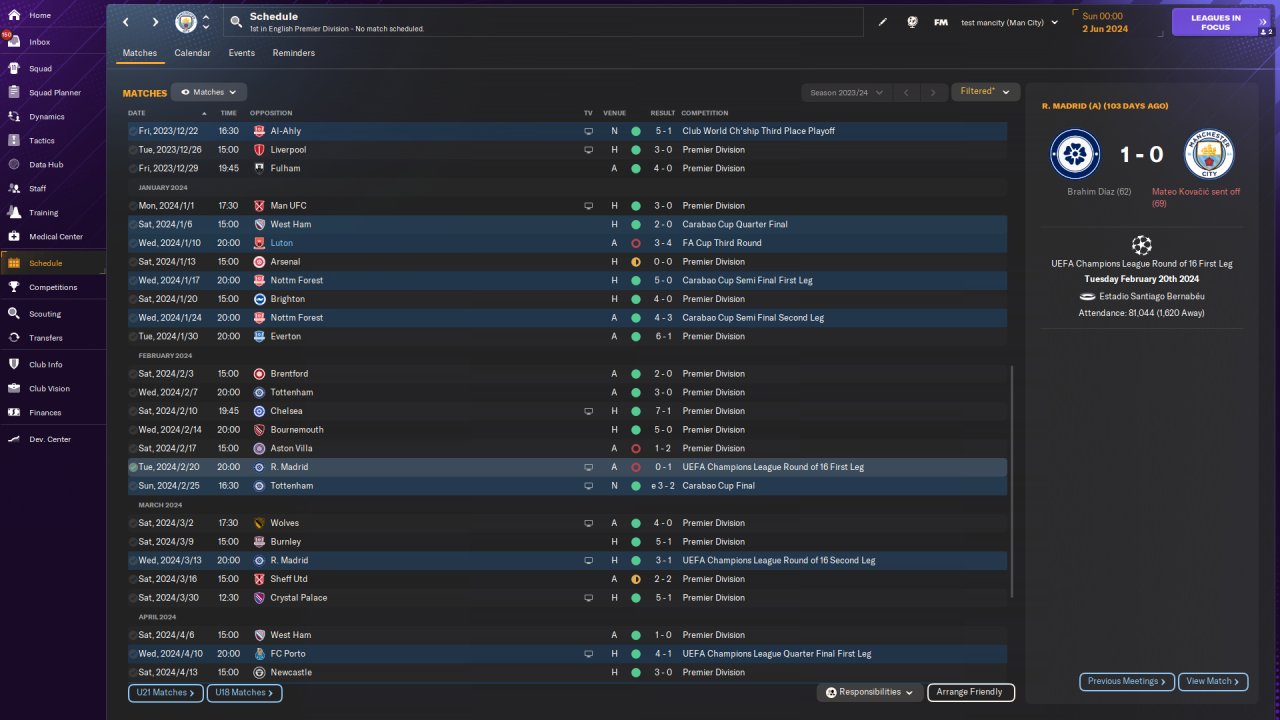Switch to the Reminders tab
The height and width of the screenshot is (720, 1280).
click(x=294, y=53)
